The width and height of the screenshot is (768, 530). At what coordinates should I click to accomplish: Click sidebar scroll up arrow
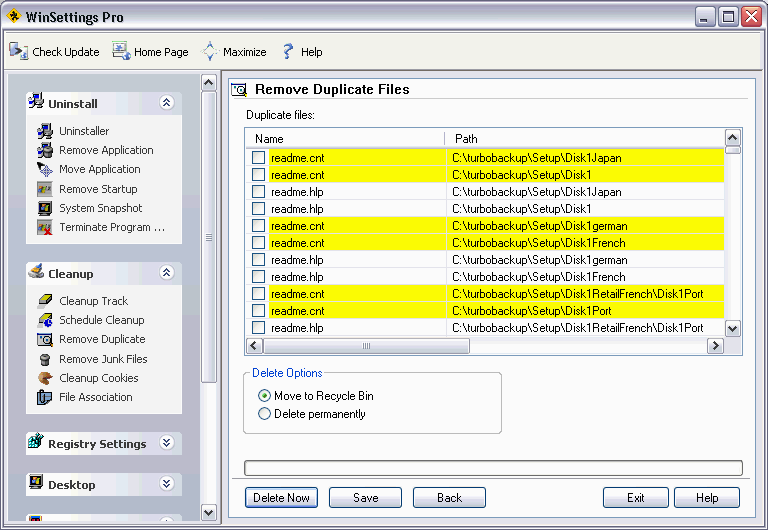tap(209, 82)
